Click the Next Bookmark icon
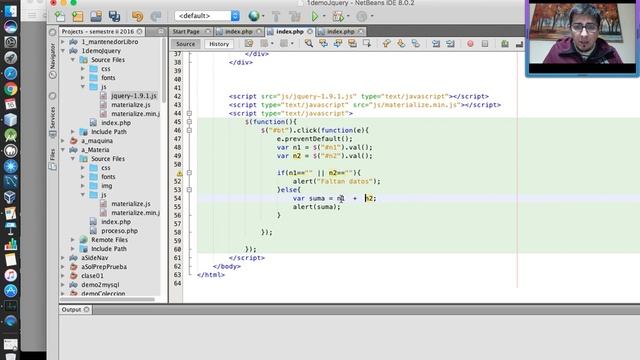Screen dimensions: 640x360 401,44
